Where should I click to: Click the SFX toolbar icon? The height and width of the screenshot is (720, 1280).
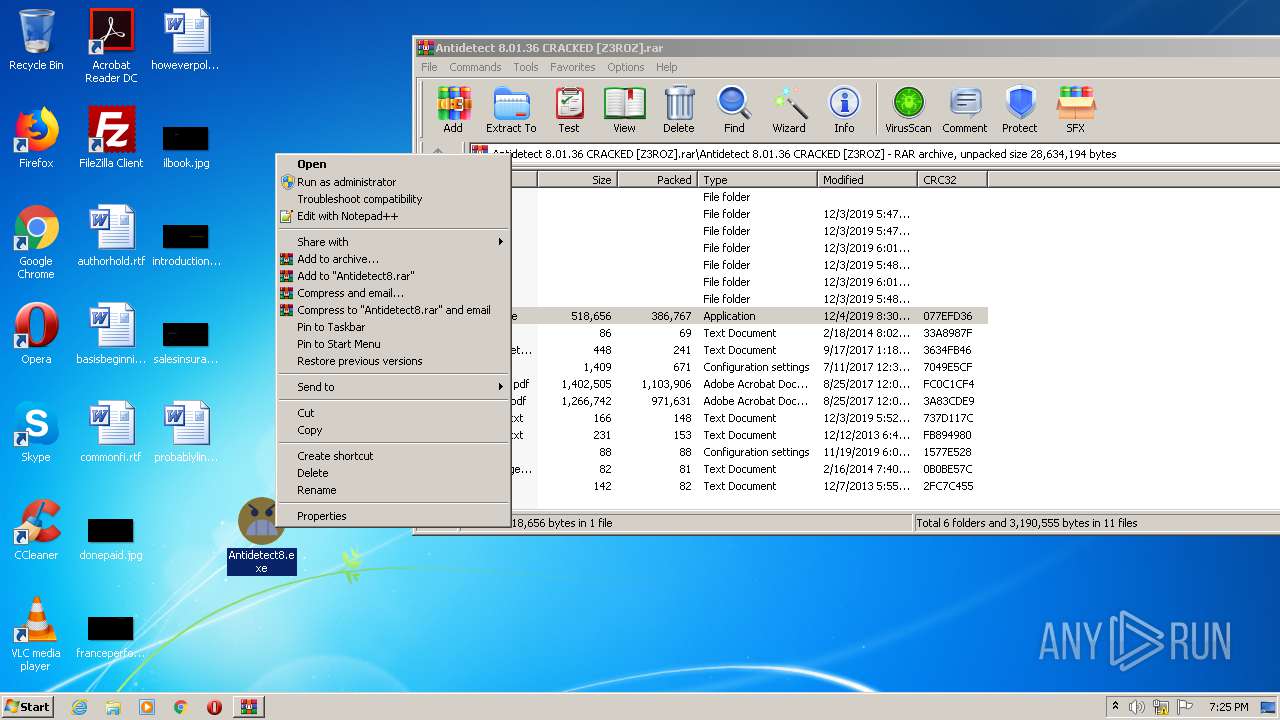(x=1076, y=110)
